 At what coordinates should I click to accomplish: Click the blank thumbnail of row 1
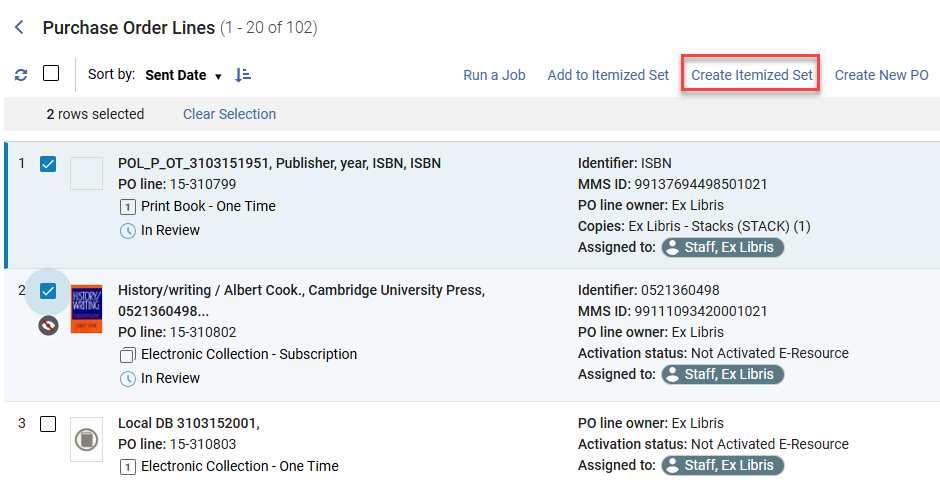point(86,174)
